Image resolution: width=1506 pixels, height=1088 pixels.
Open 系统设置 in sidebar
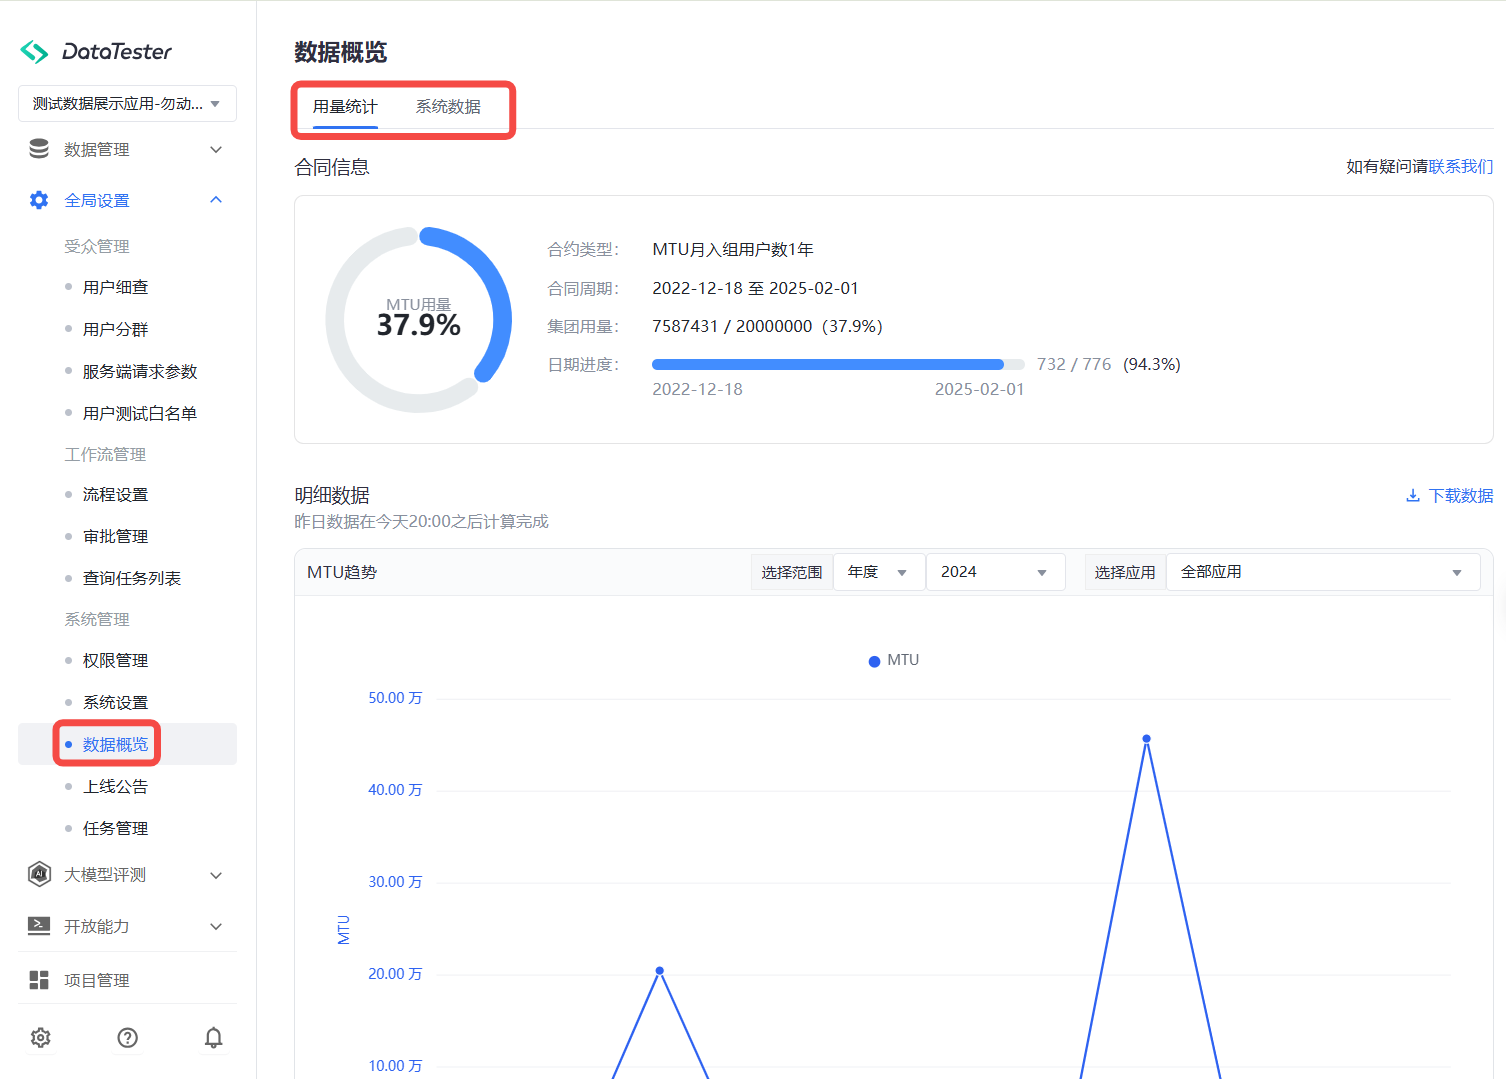[x=115, y=702]
